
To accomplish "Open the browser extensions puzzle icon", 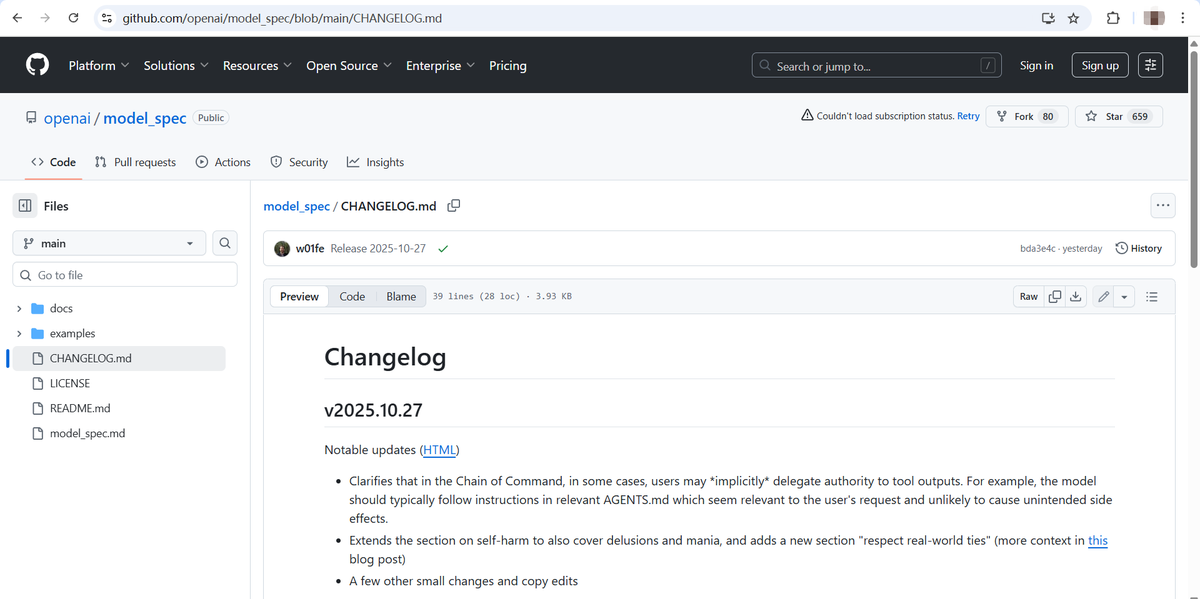I will click(x=1113, y=18).
